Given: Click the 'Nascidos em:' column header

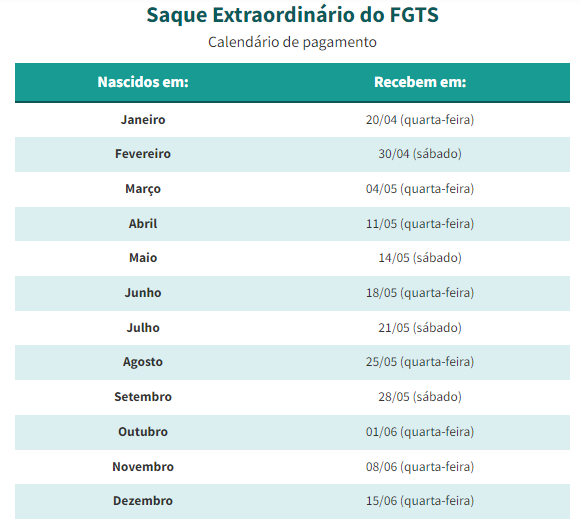Looking at the screenshot, I should pyautogui.click(x=143, y=82).
